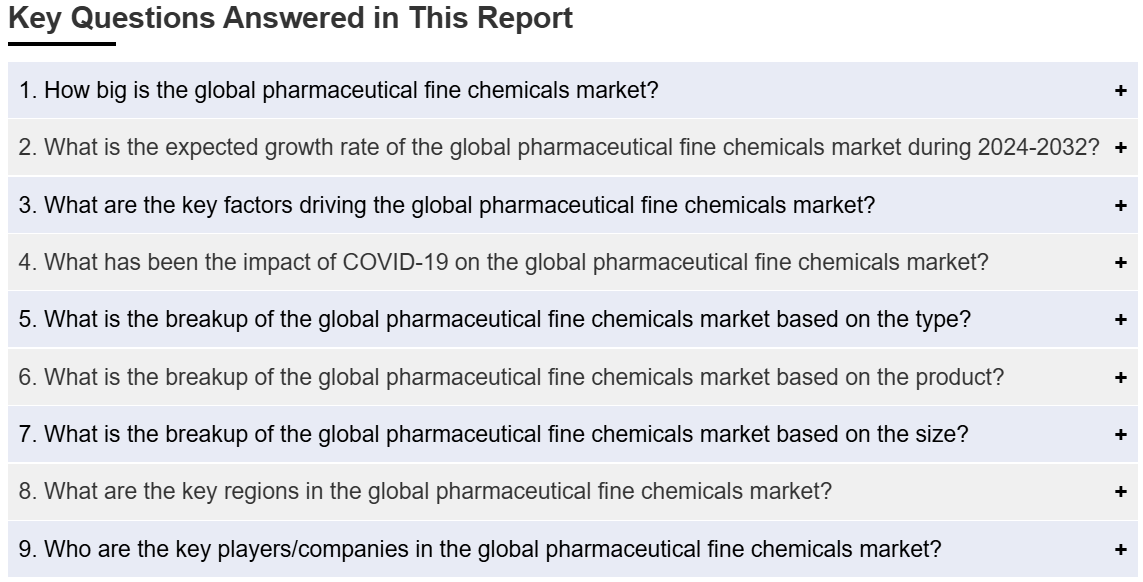This screenshot has width=1143, height=582.
Task: Open question 7 on breakup based on size
Action: click(x=494, y=435)
